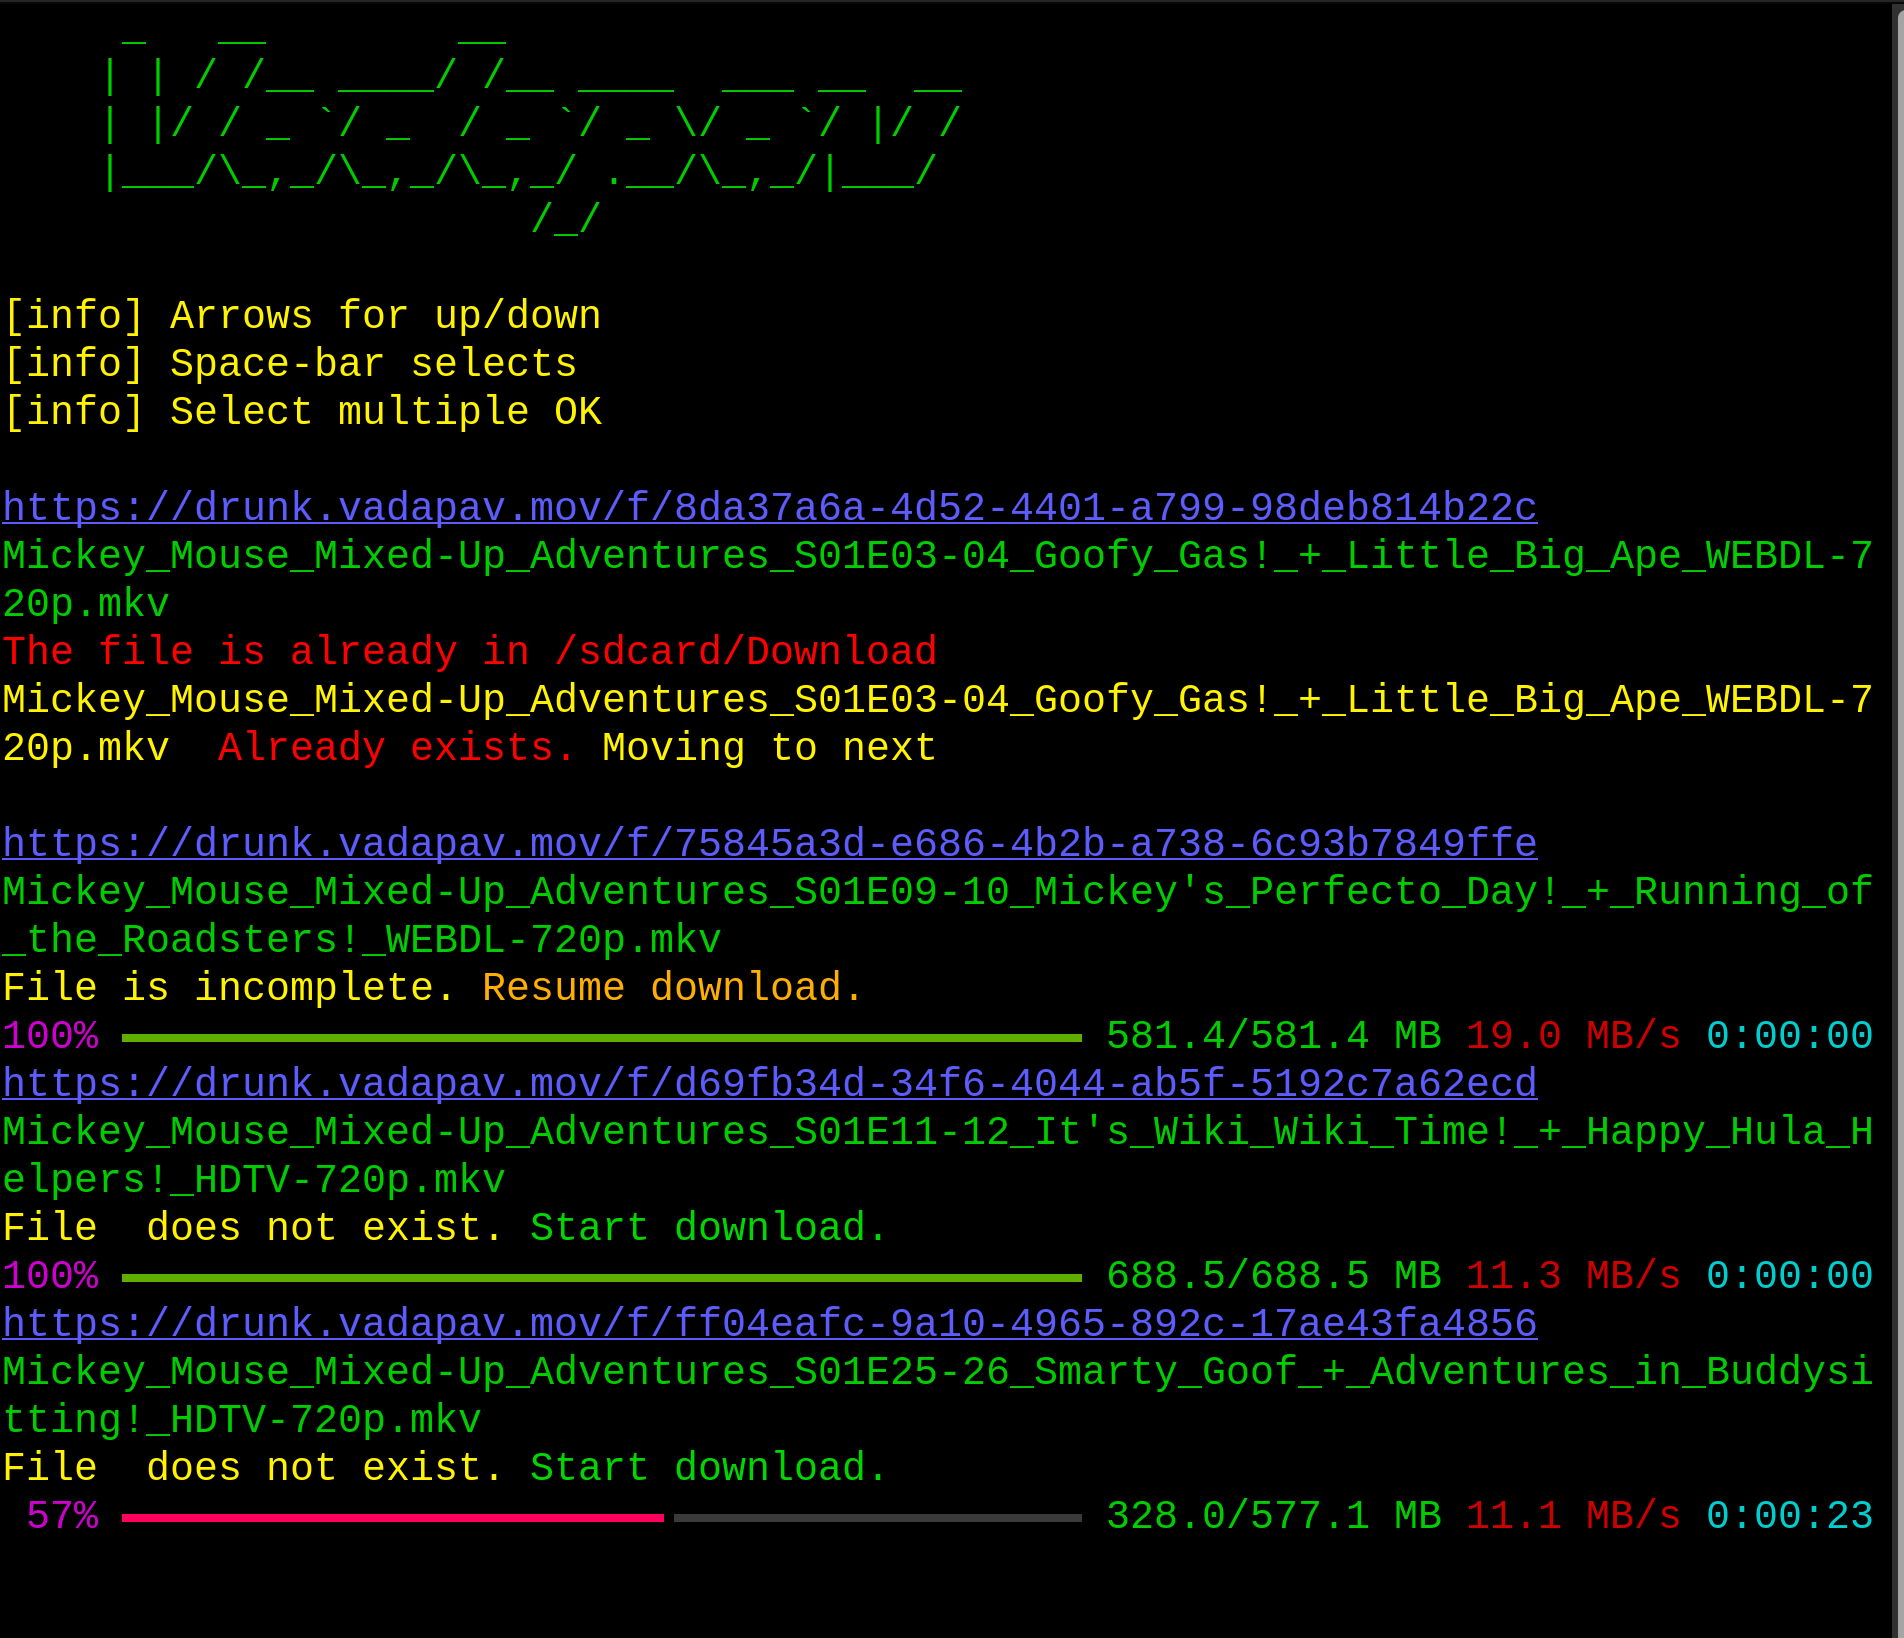Click 'File is incomplete.' message

(229, 988)
